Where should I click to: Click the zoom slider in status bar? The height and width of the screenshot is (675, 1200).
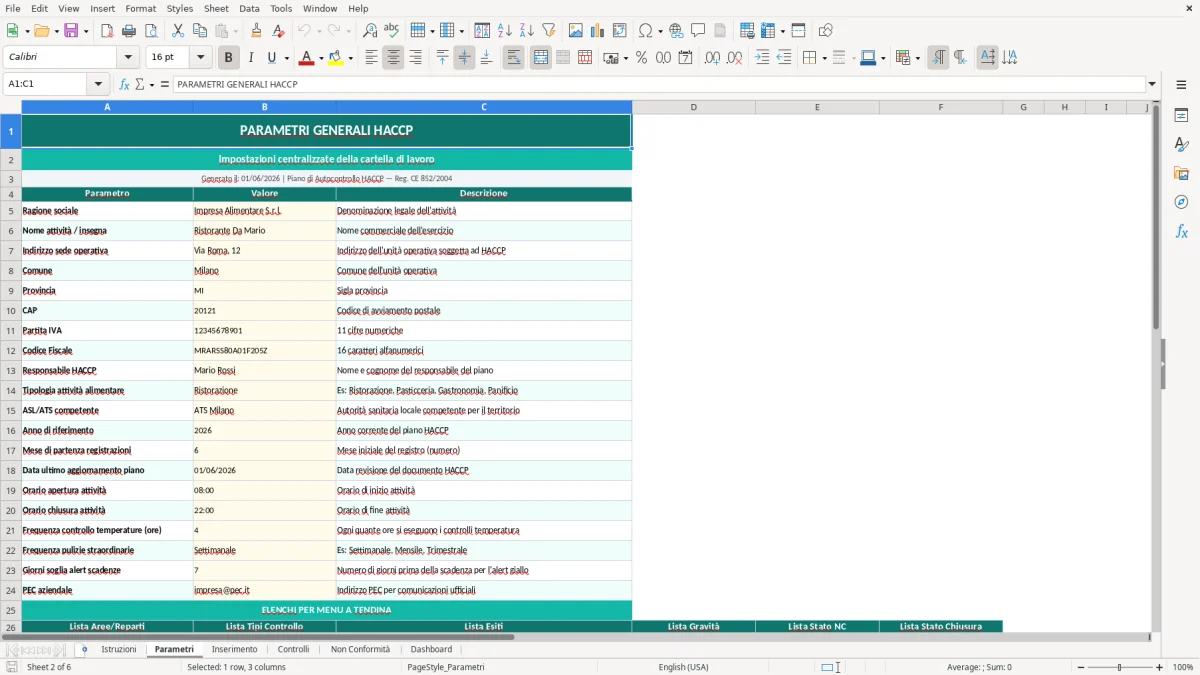[1119, 667]
